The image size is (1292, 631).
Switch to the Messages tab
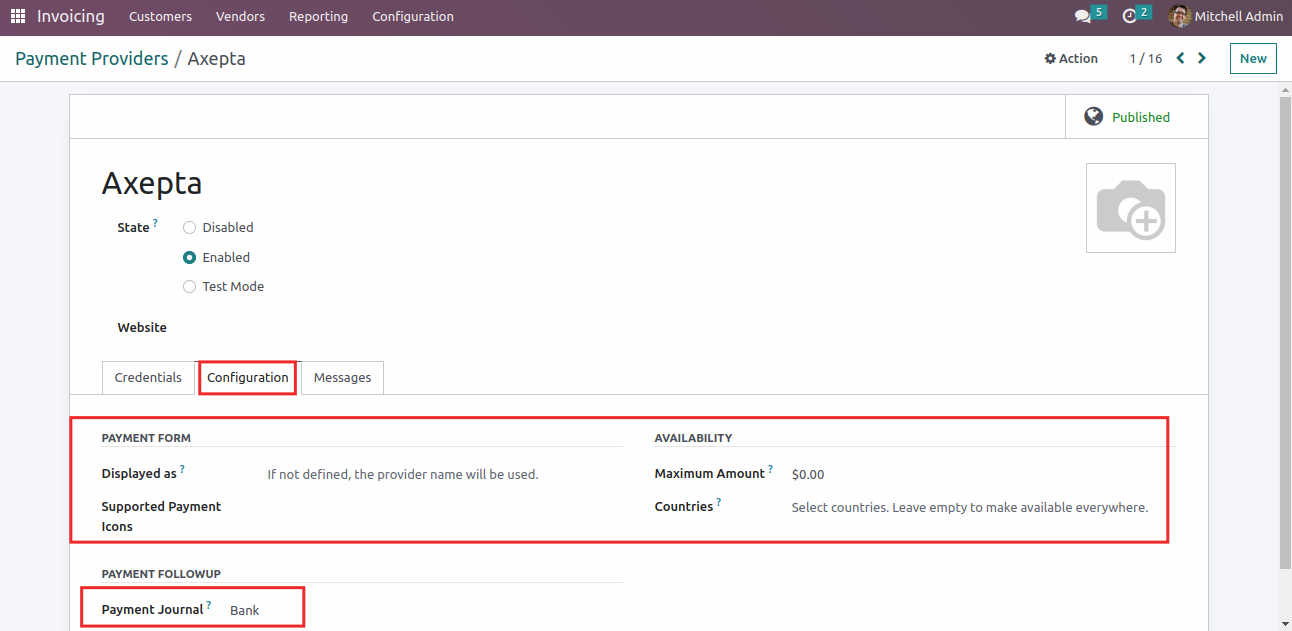click(x=342, y=377)
